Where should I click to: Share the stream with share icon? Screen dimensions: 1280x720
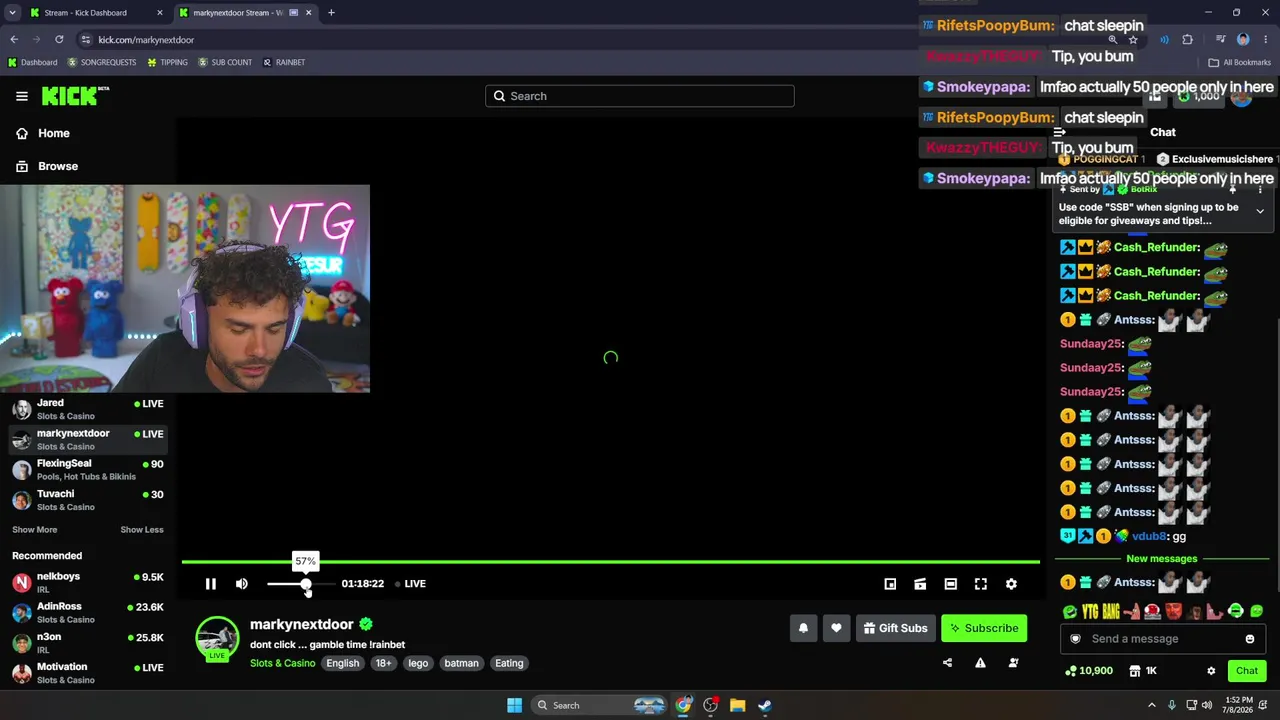point(947,662)
